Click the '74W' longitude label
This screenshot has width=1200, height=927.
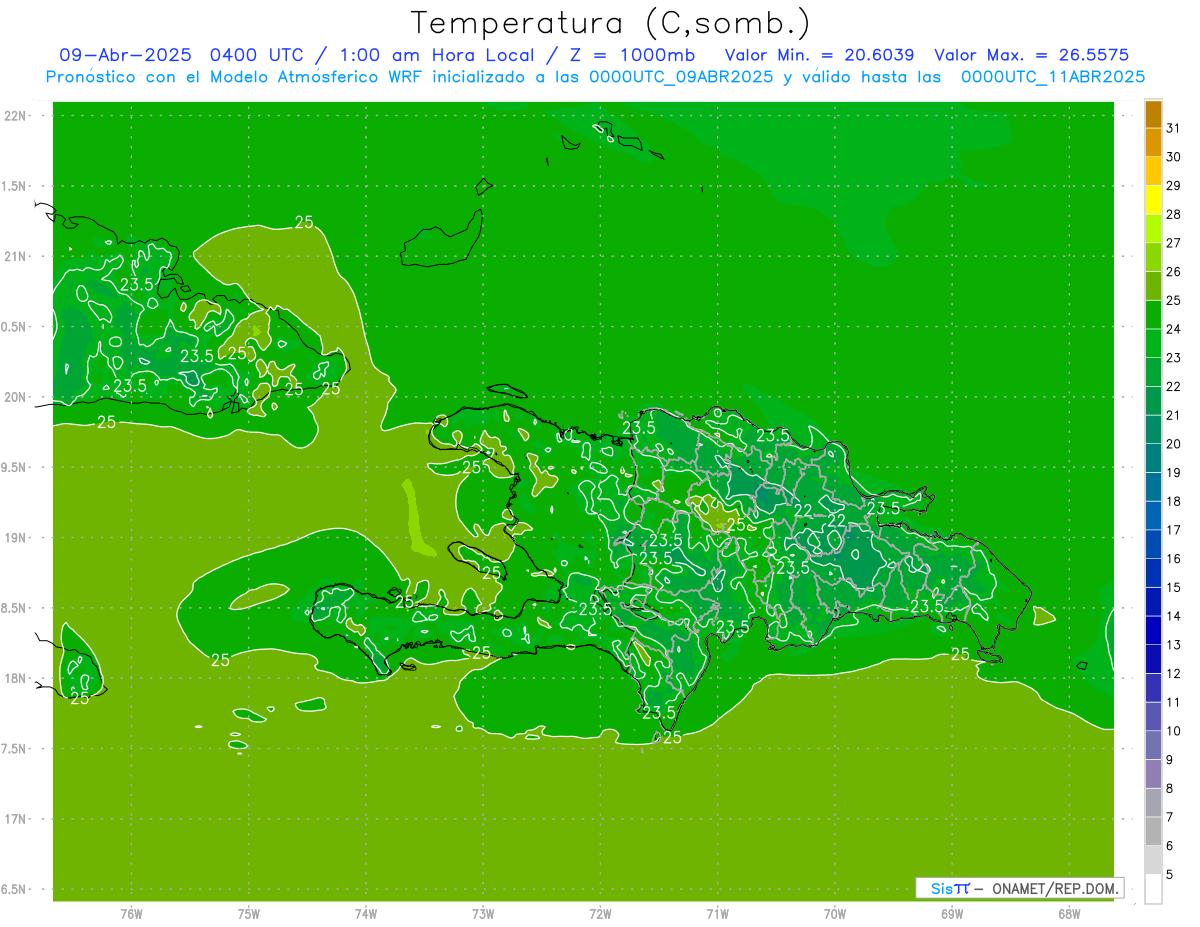[366, 913]
